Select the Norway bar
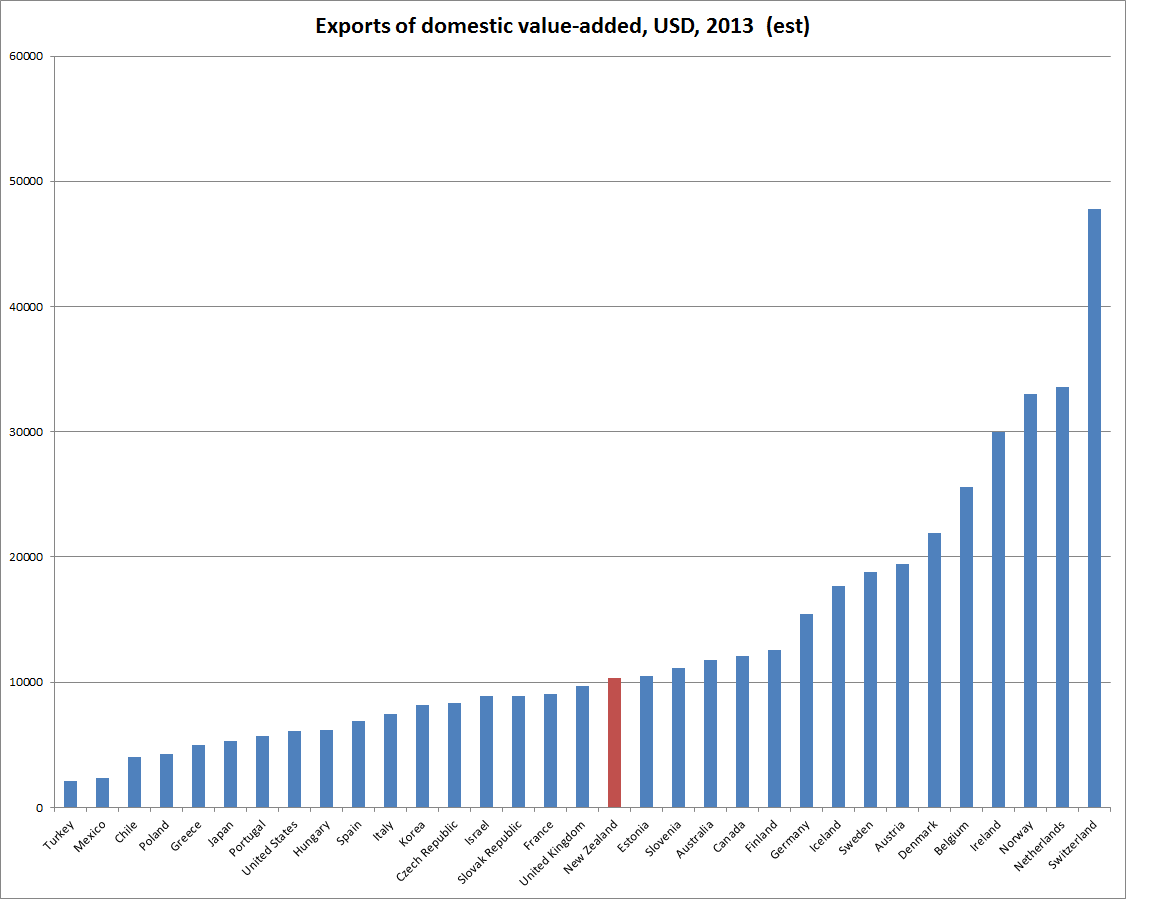Viewport: 1152px width, 899px height. [1030, 600]
